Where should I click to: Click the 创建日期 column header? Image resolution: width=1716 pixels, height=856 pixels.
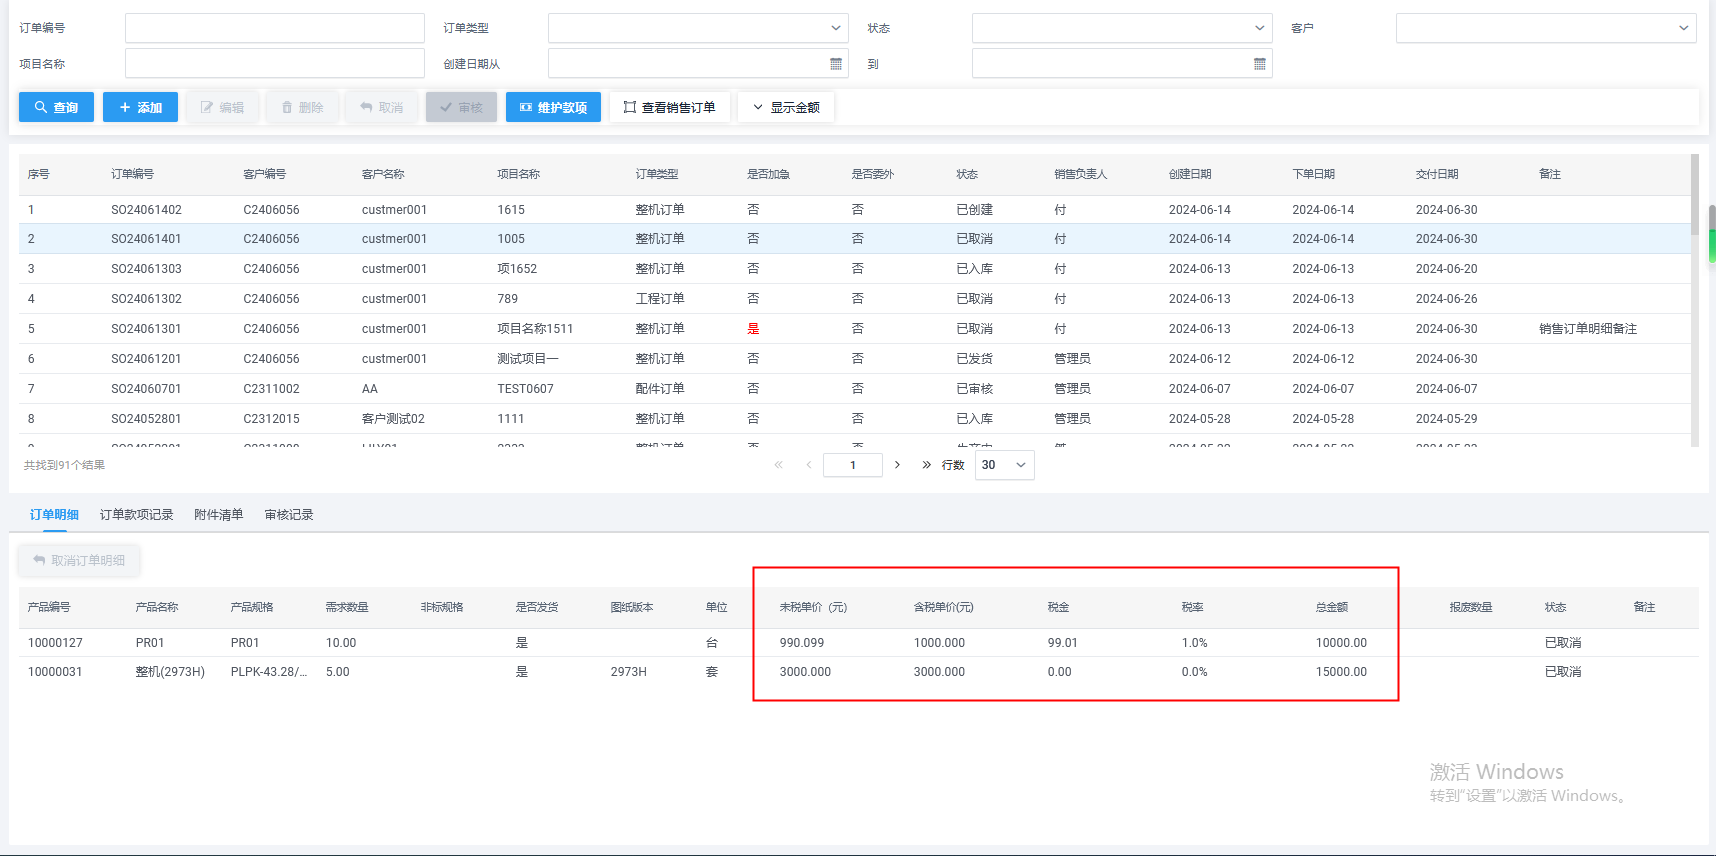click(1190, 174)
